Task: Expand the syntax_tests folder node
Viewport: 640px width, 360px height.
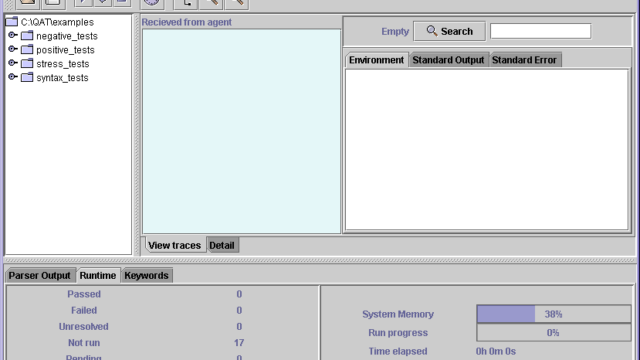Action: [13, 77]
